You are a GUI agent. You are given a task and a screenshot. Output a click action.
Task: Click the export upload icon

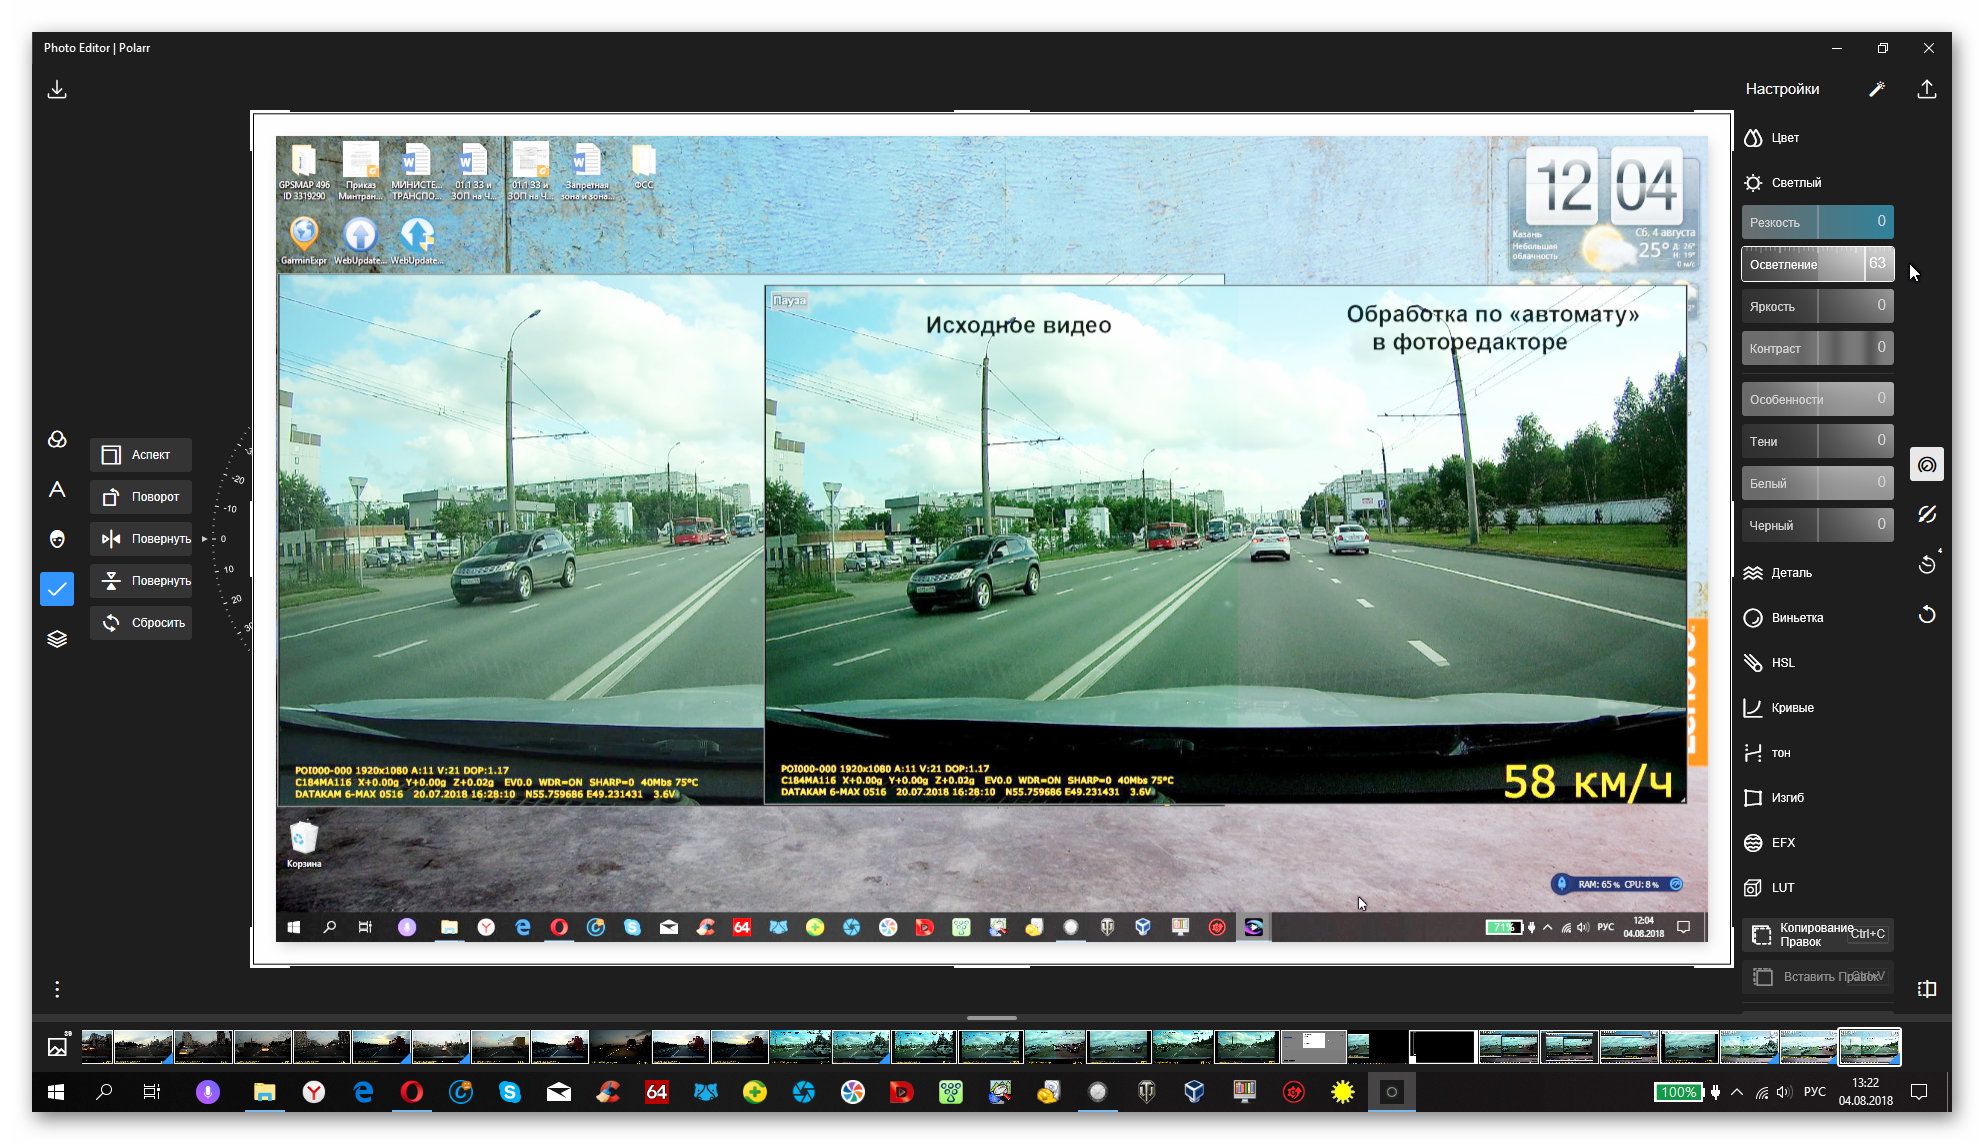1926,90
